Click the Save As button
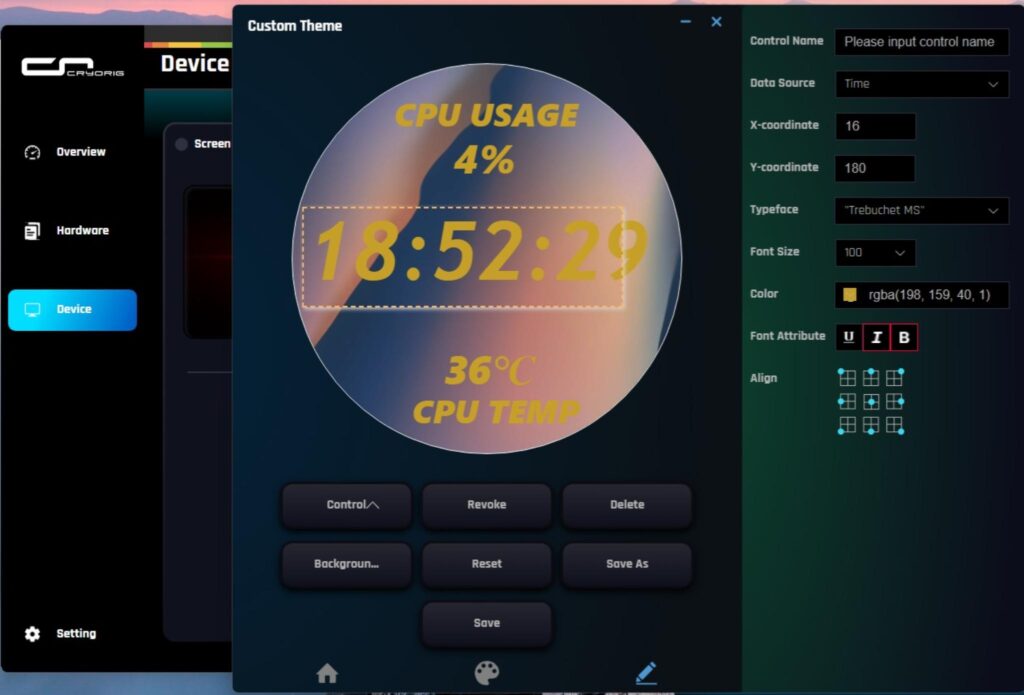The image size is (1024, 695). (x=627, y=564)
